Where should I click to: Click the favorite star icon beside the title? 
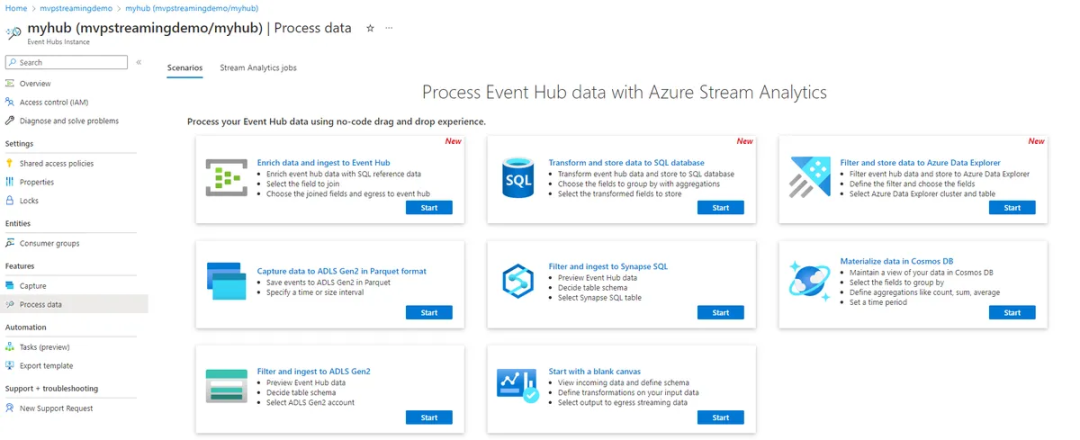370,28
